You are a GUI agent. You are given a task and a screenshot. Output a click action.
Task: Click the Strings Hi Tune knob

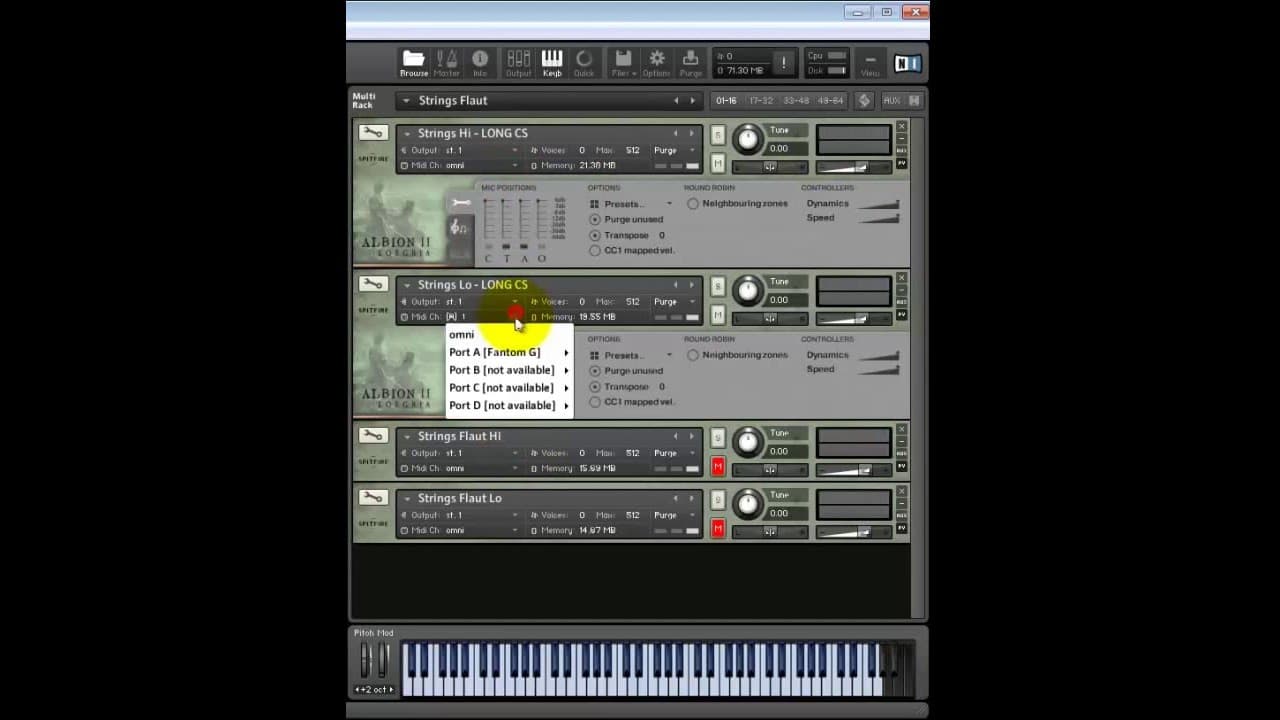pyautogui.click(x=747, y=139)
